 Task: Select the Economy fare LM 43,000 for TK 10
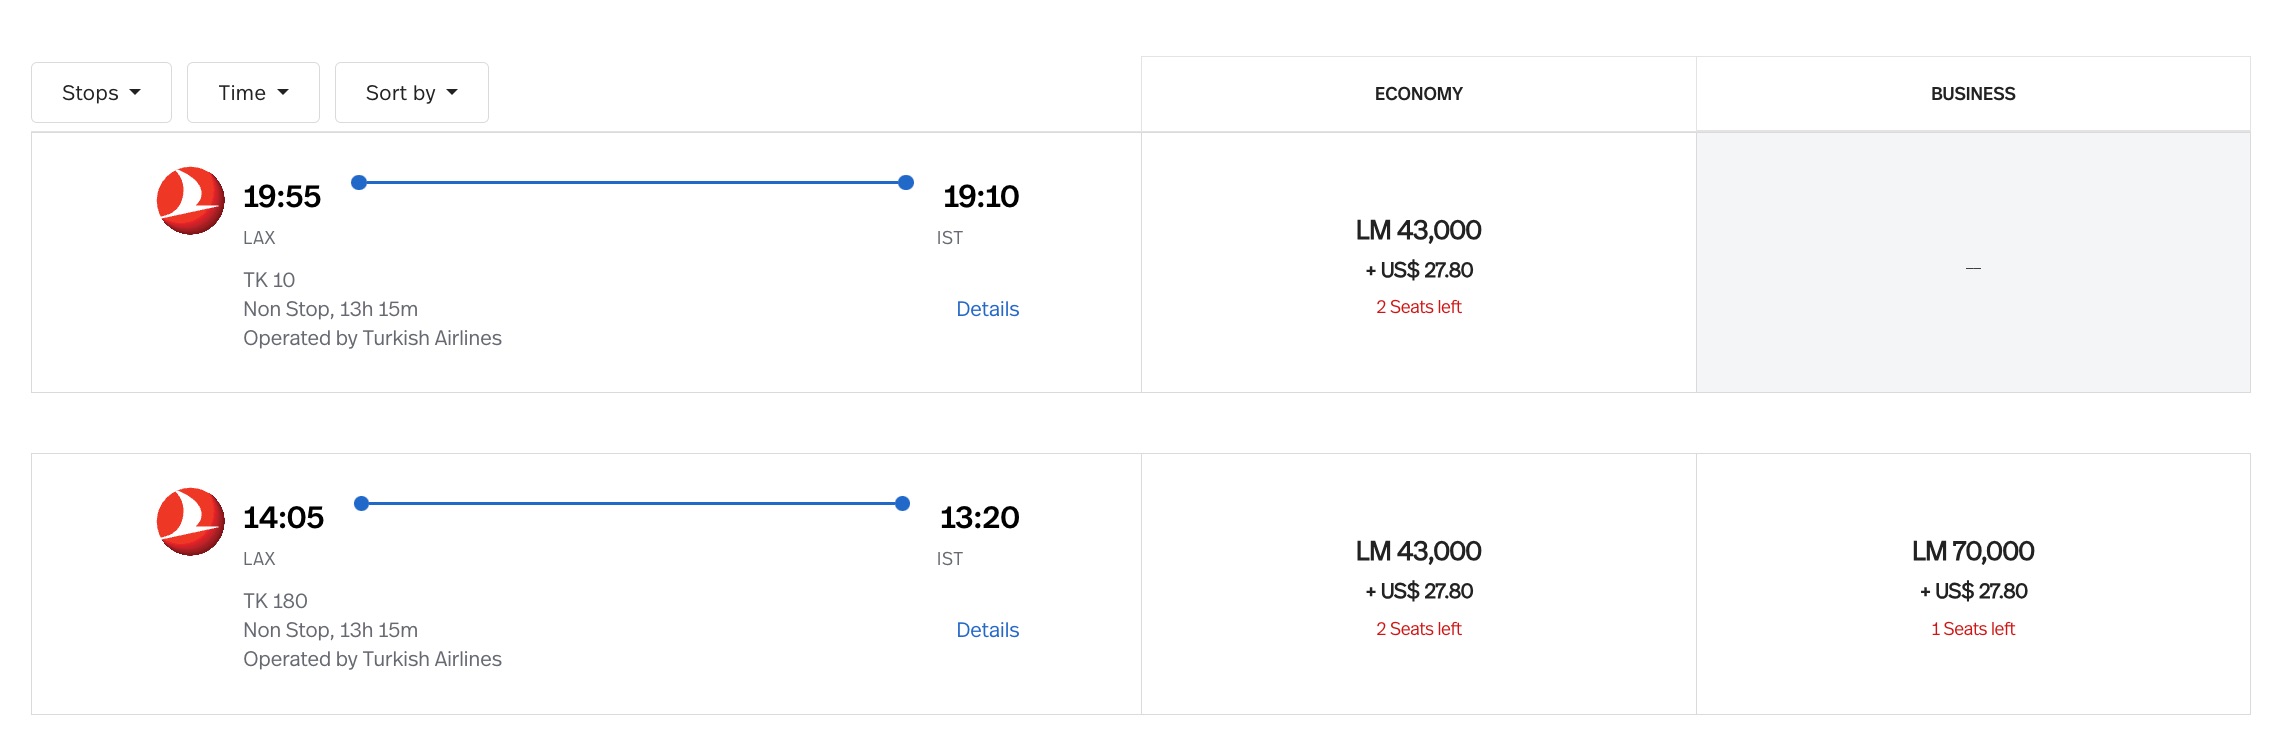1418,230
